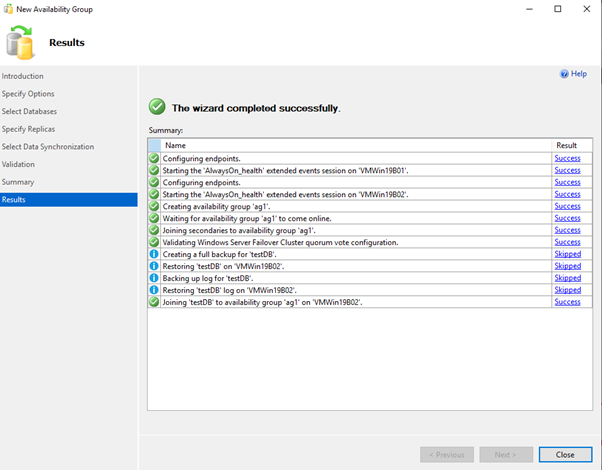Open the Validation page
602x470 pixels.
[18, 164]
